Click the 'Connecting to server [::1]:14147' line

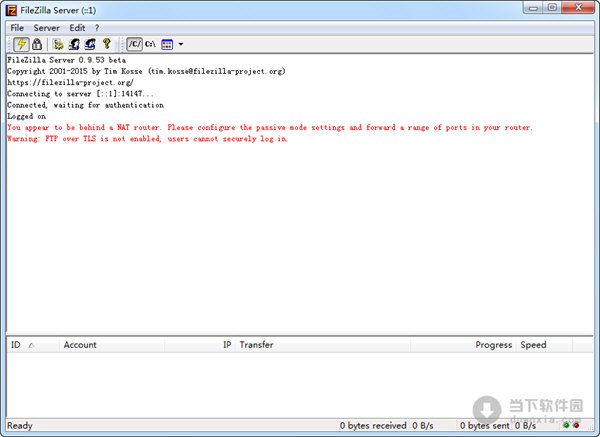tap(80, 94)
